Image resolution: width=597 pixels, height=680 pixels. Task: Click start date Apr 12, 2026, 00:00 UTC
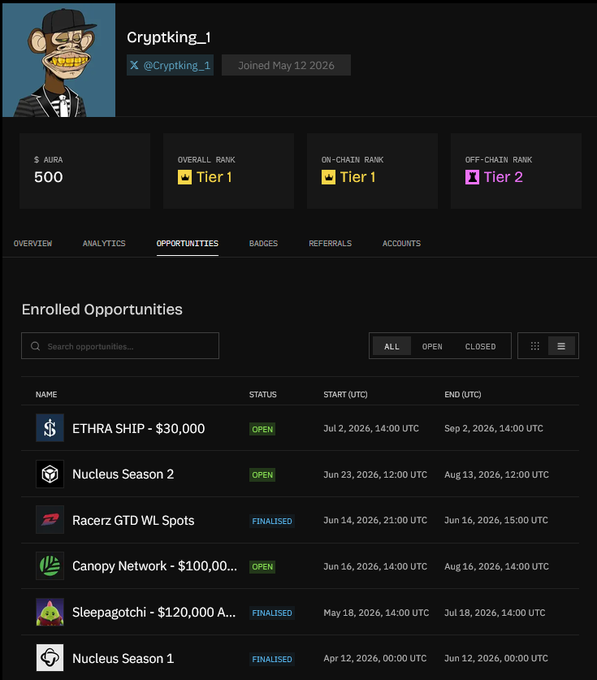click(375, 658)
